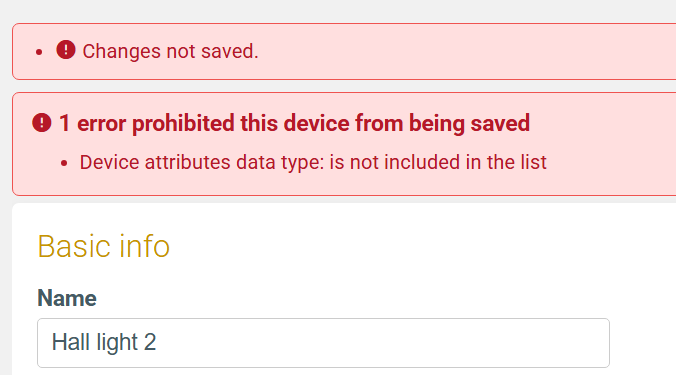Click the error icon before "1 error prohibited"
This screenshot has height=375, width=676.
(42, 122)
